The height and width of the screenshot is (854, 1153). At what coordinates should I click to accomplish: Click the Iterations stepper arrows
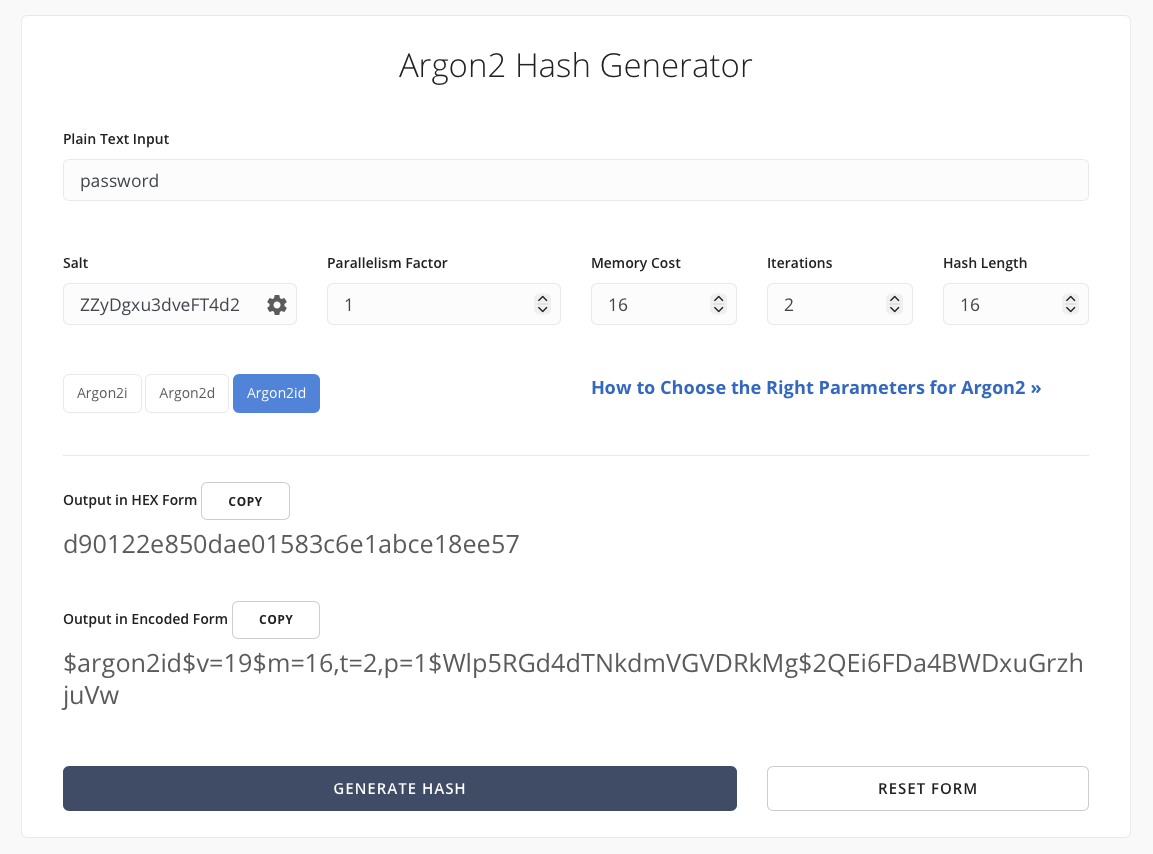pos(894,304)
